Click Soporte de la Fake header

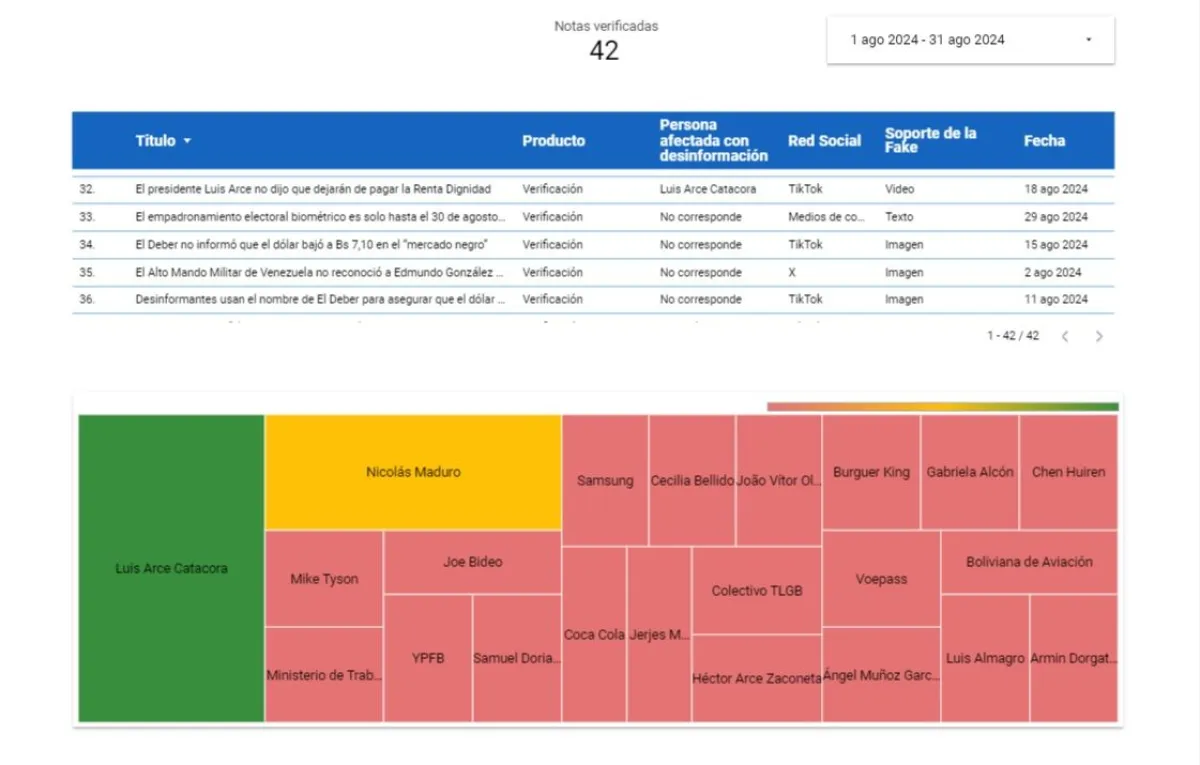coord(930,140)
